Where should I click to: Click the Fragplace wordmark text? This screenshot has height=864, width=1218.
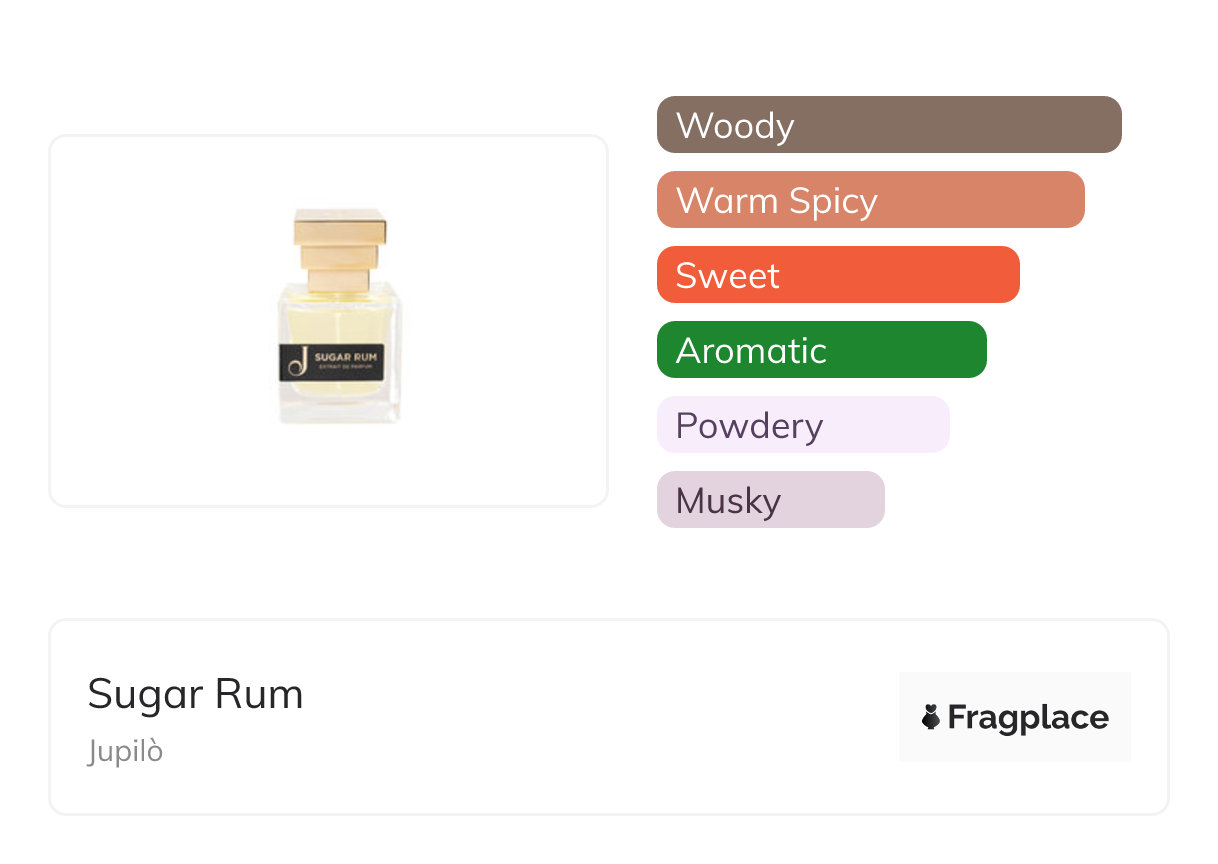pos(1028,717)
